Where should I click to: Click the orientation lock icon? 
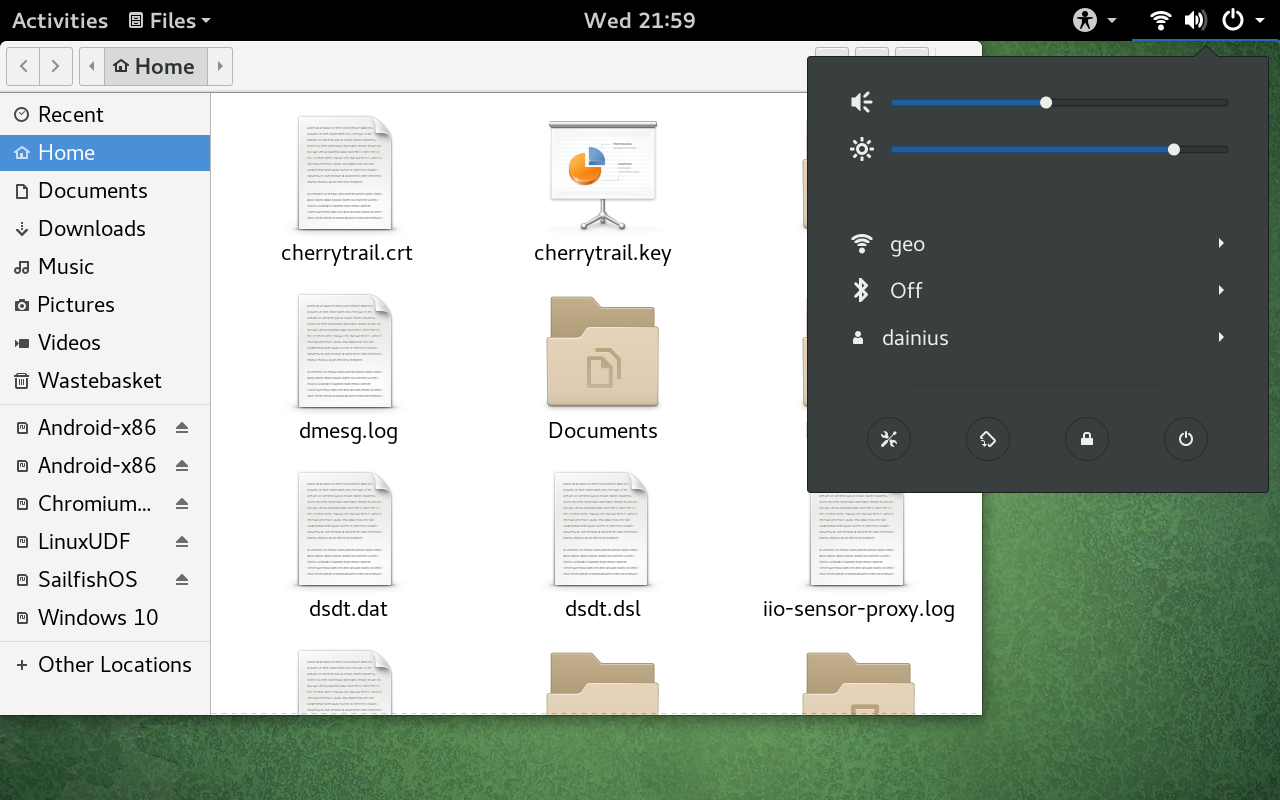987,439
